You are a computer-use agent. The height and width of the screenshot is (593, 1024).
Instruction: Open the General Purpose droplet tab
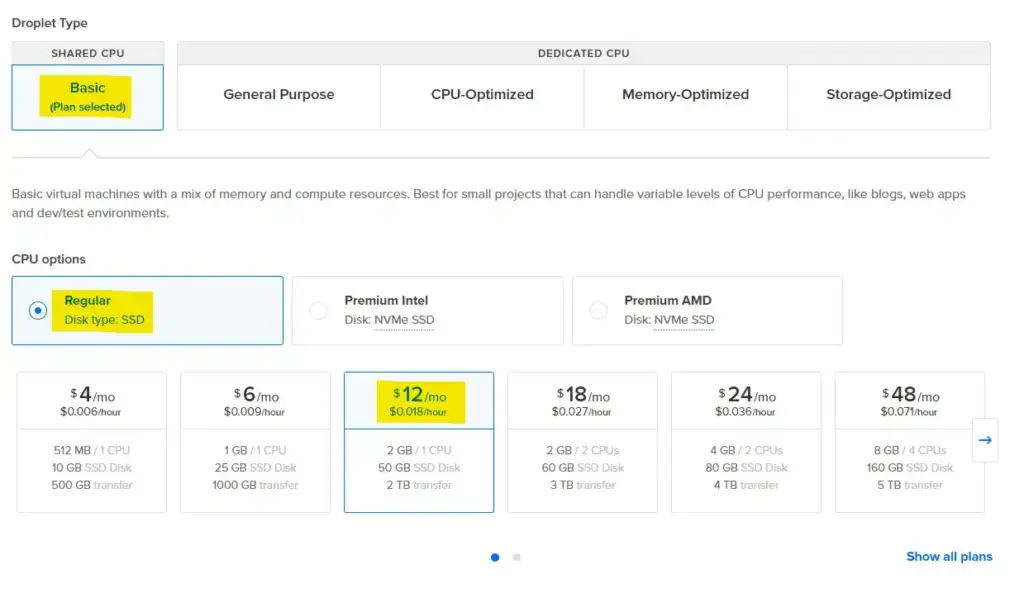click(x=279, y=95)
